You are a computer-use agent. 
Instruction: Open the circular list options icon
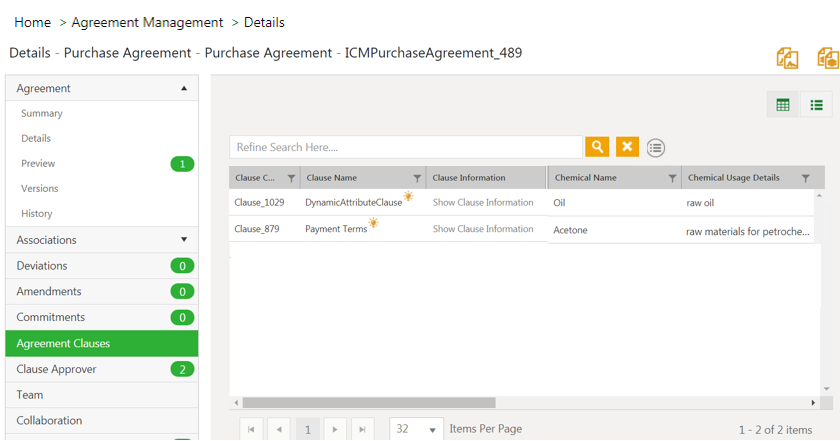pos(655,148)
